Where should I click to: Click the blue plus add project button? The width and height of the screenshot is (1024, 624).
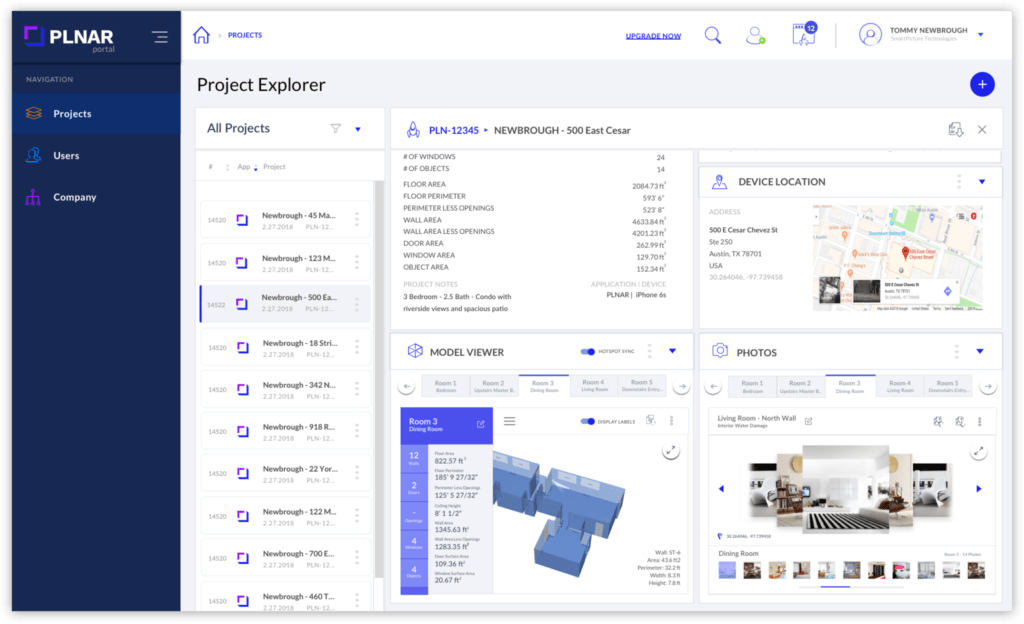coord(982,85)
